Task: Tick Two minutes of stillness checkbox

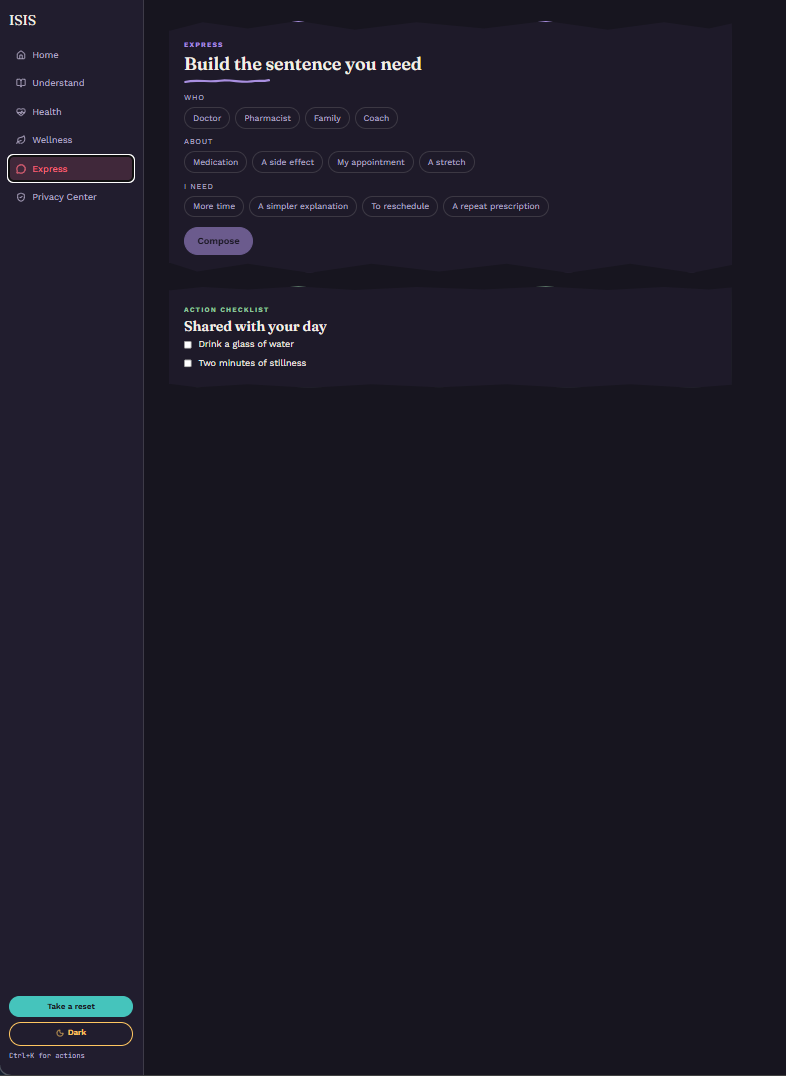Action: [x=188, y=363]
